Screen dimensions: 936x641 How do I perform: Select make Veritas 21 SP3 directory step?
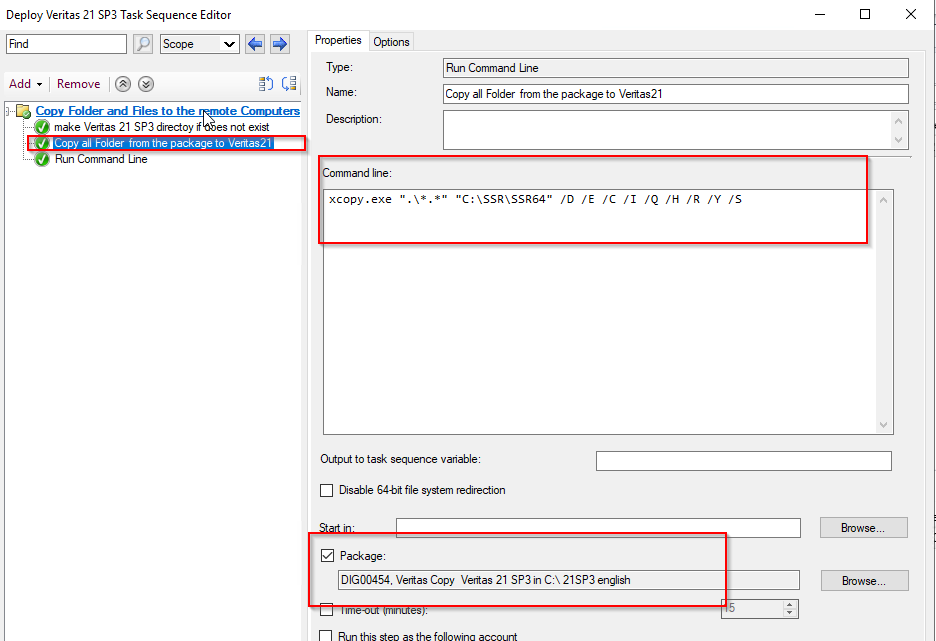(x=161, y=127)
